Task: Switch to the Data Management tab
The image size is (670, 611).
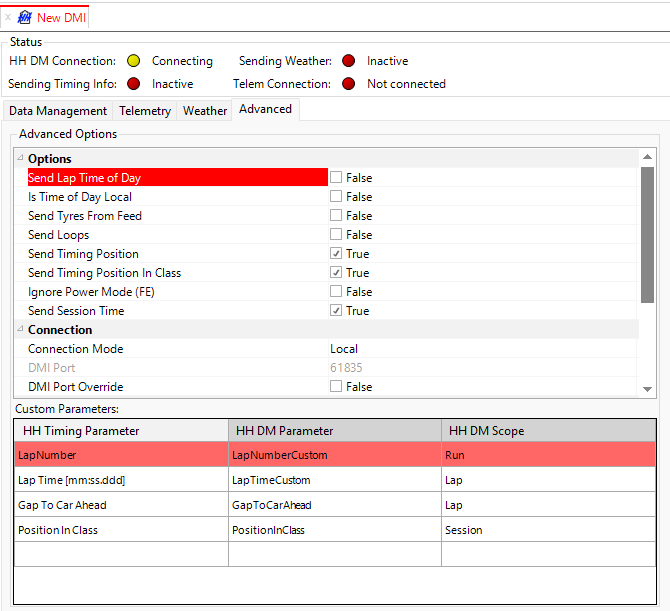Action: pyautogui.click(x=58, y=111)
